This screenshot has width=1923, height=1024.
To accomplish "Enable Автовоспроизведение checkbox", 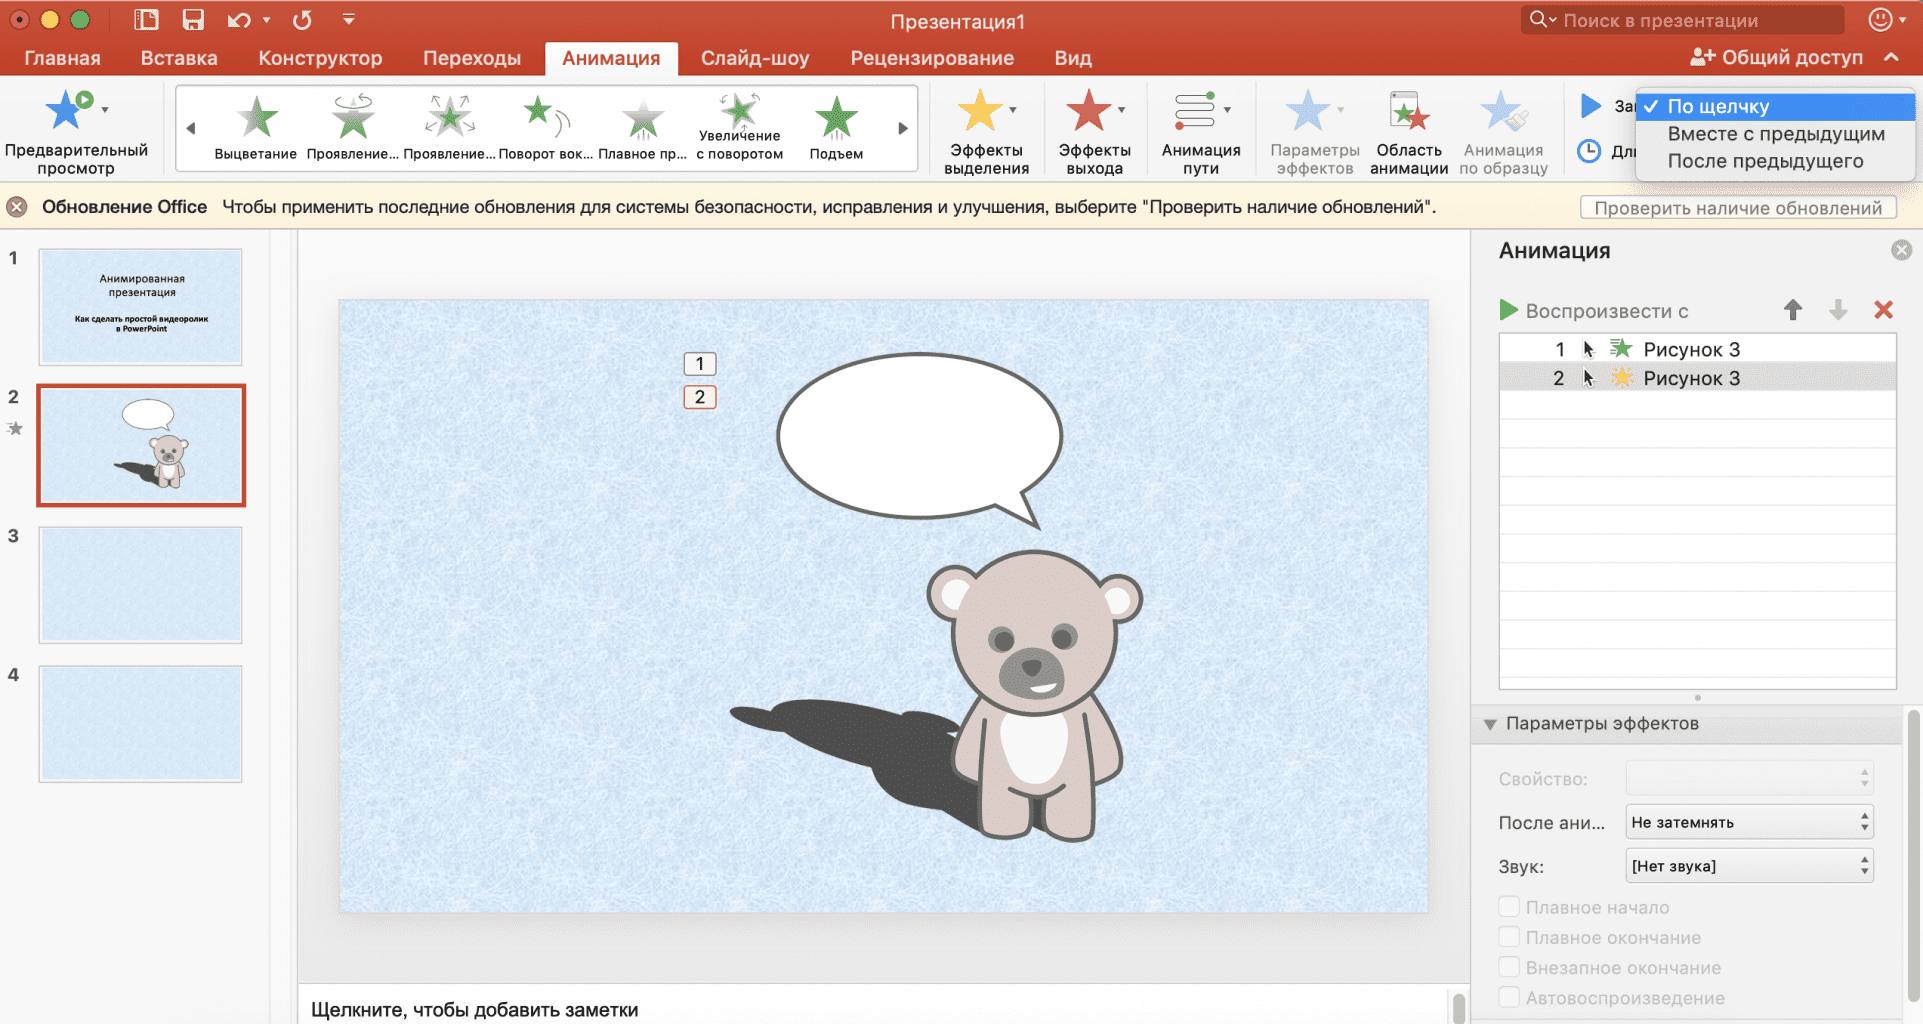I will coord(1509,997).
